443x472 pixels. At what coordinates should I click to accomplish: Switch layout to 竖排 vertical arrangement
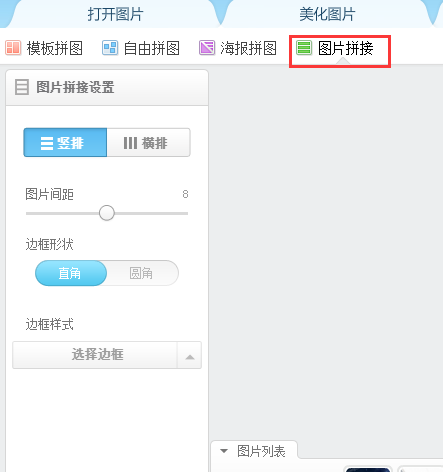coord(65,142)
